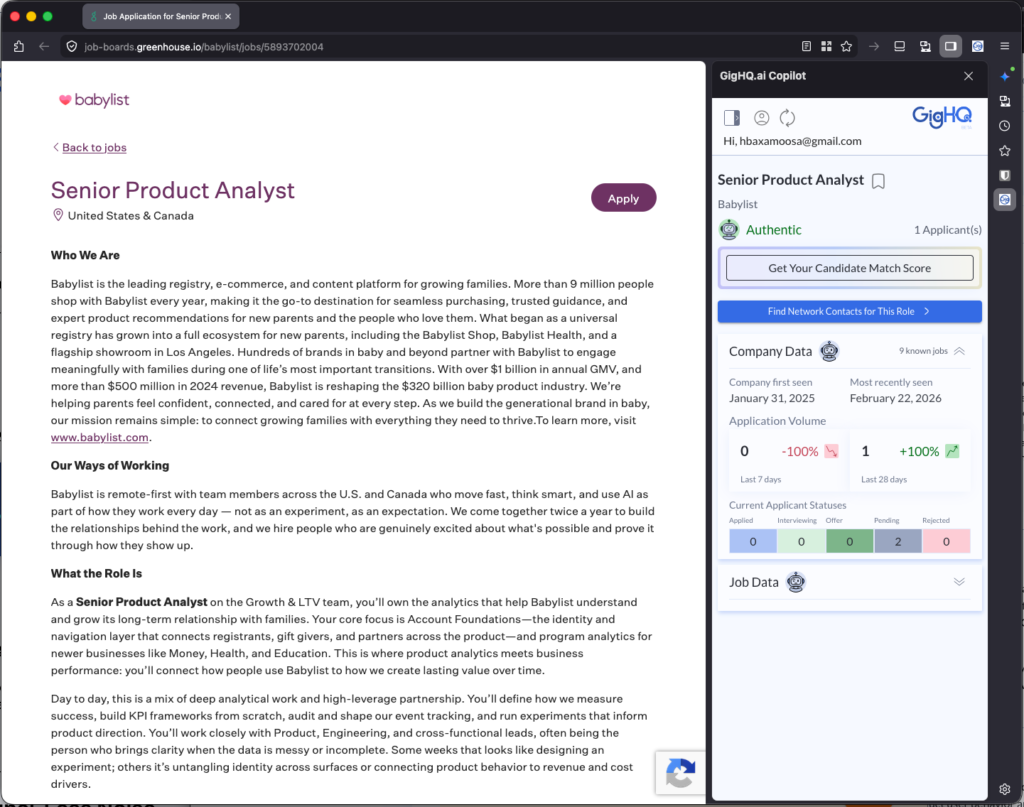Open sidebar AI sparkle icon

pos(1005,76)
